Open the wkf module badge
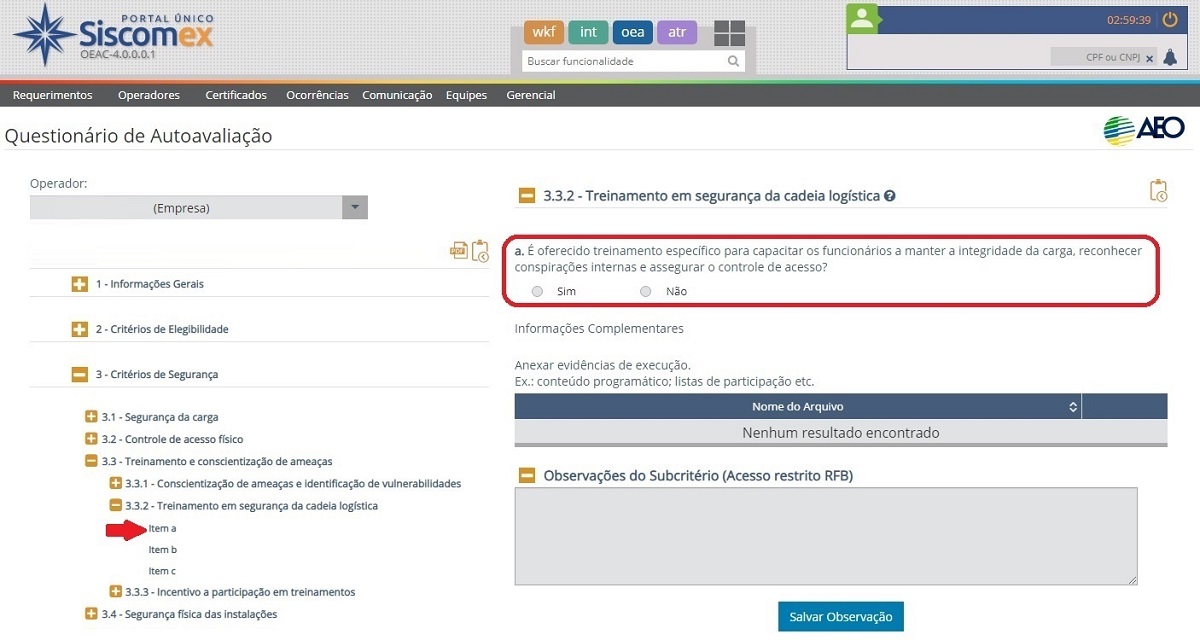The width and height of the screenshot is (1200, 640). tap(543, 32)
